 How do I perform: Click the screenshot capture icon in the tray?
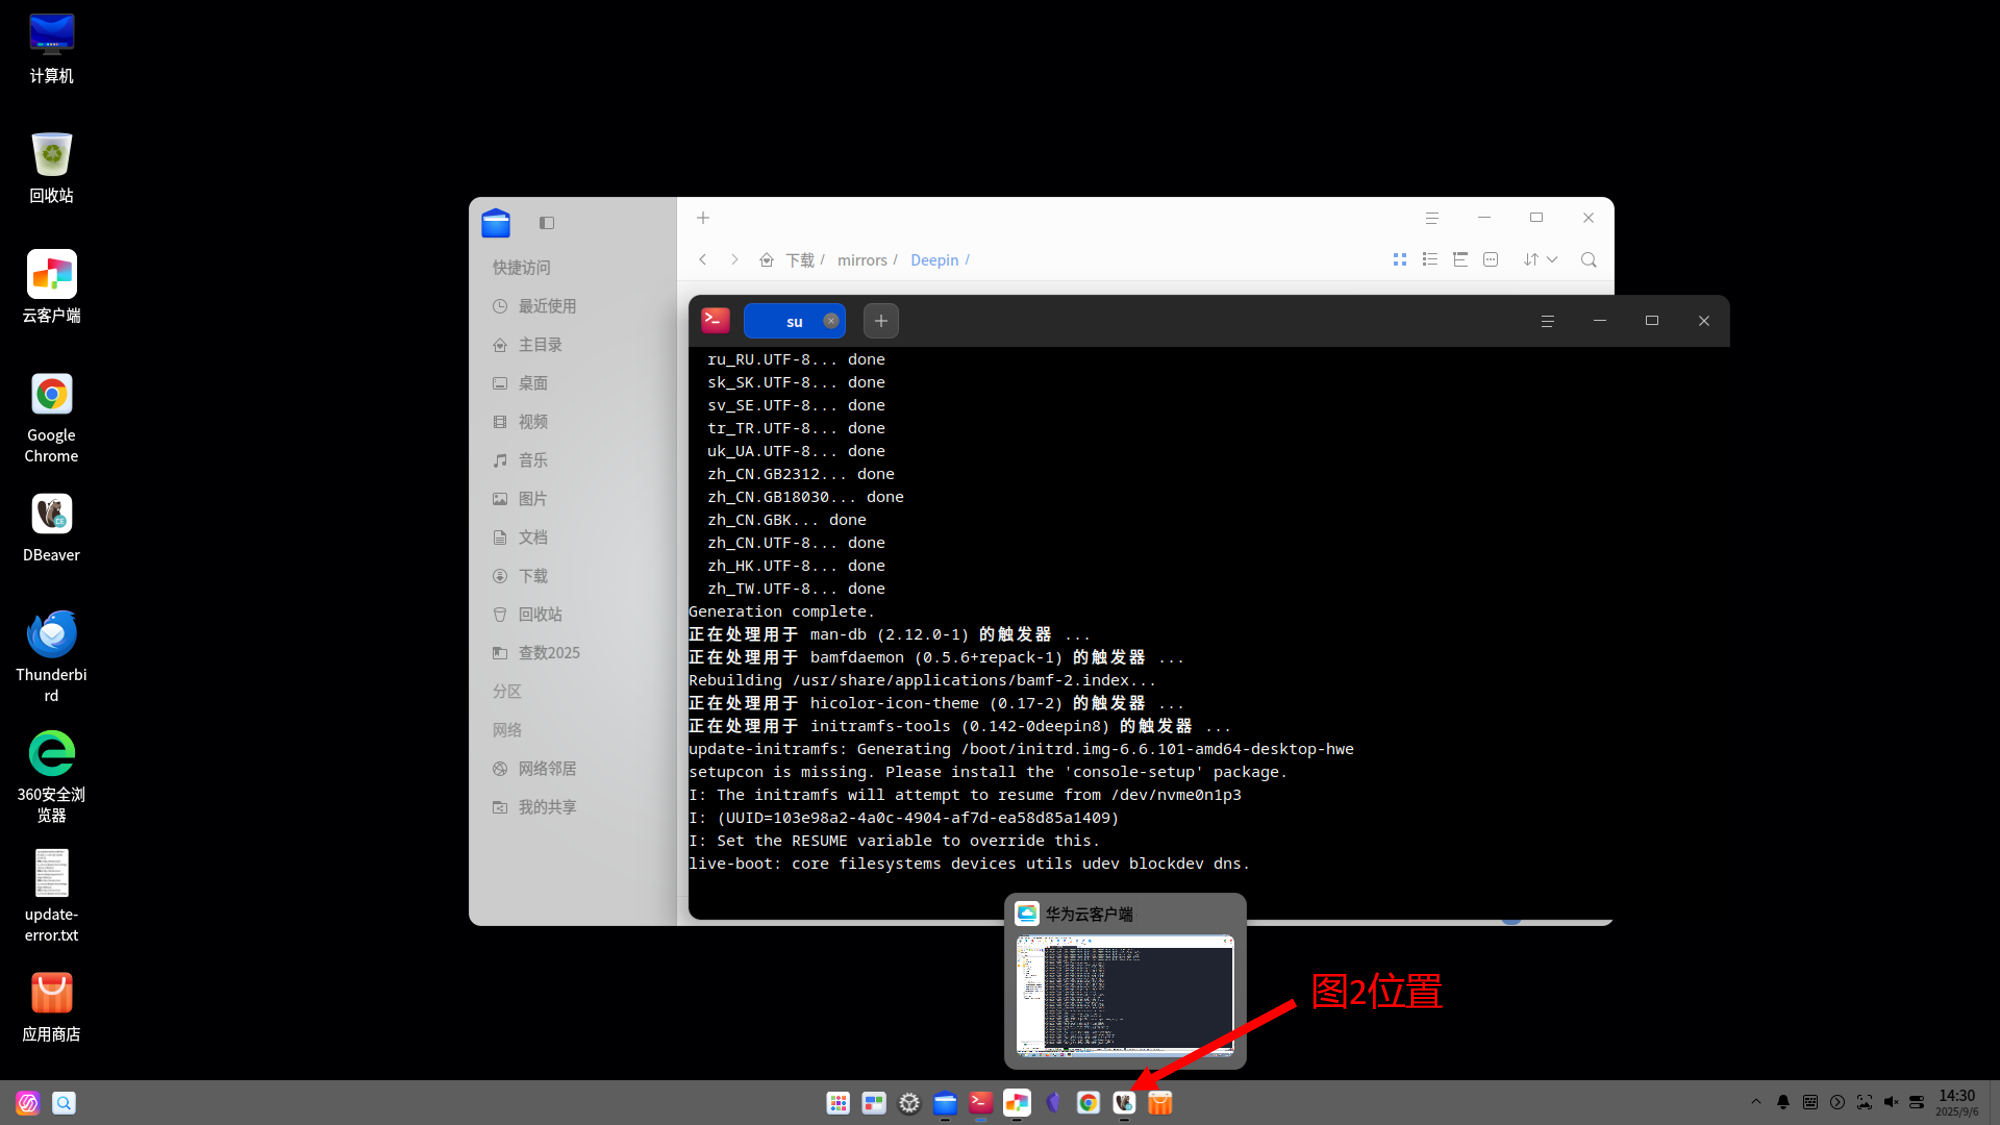click(x=1864, y=1102)
